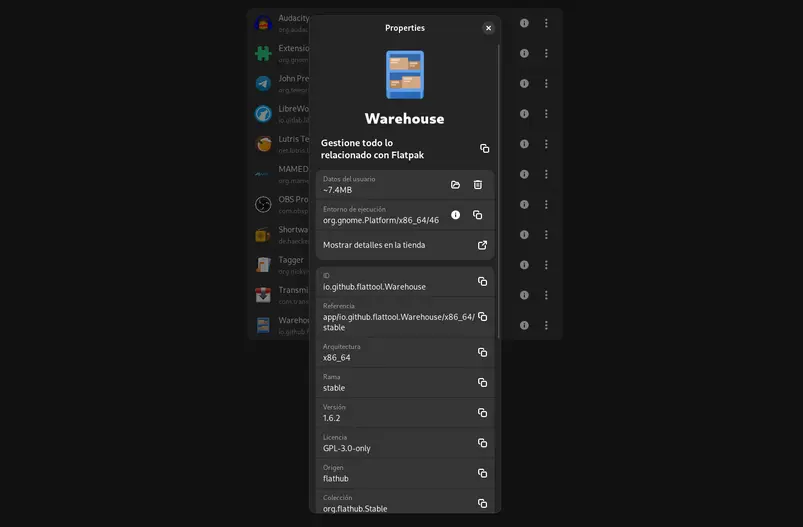Delete user data with trash icon
This screenshot has width=803, height=527.
point(478,185)
